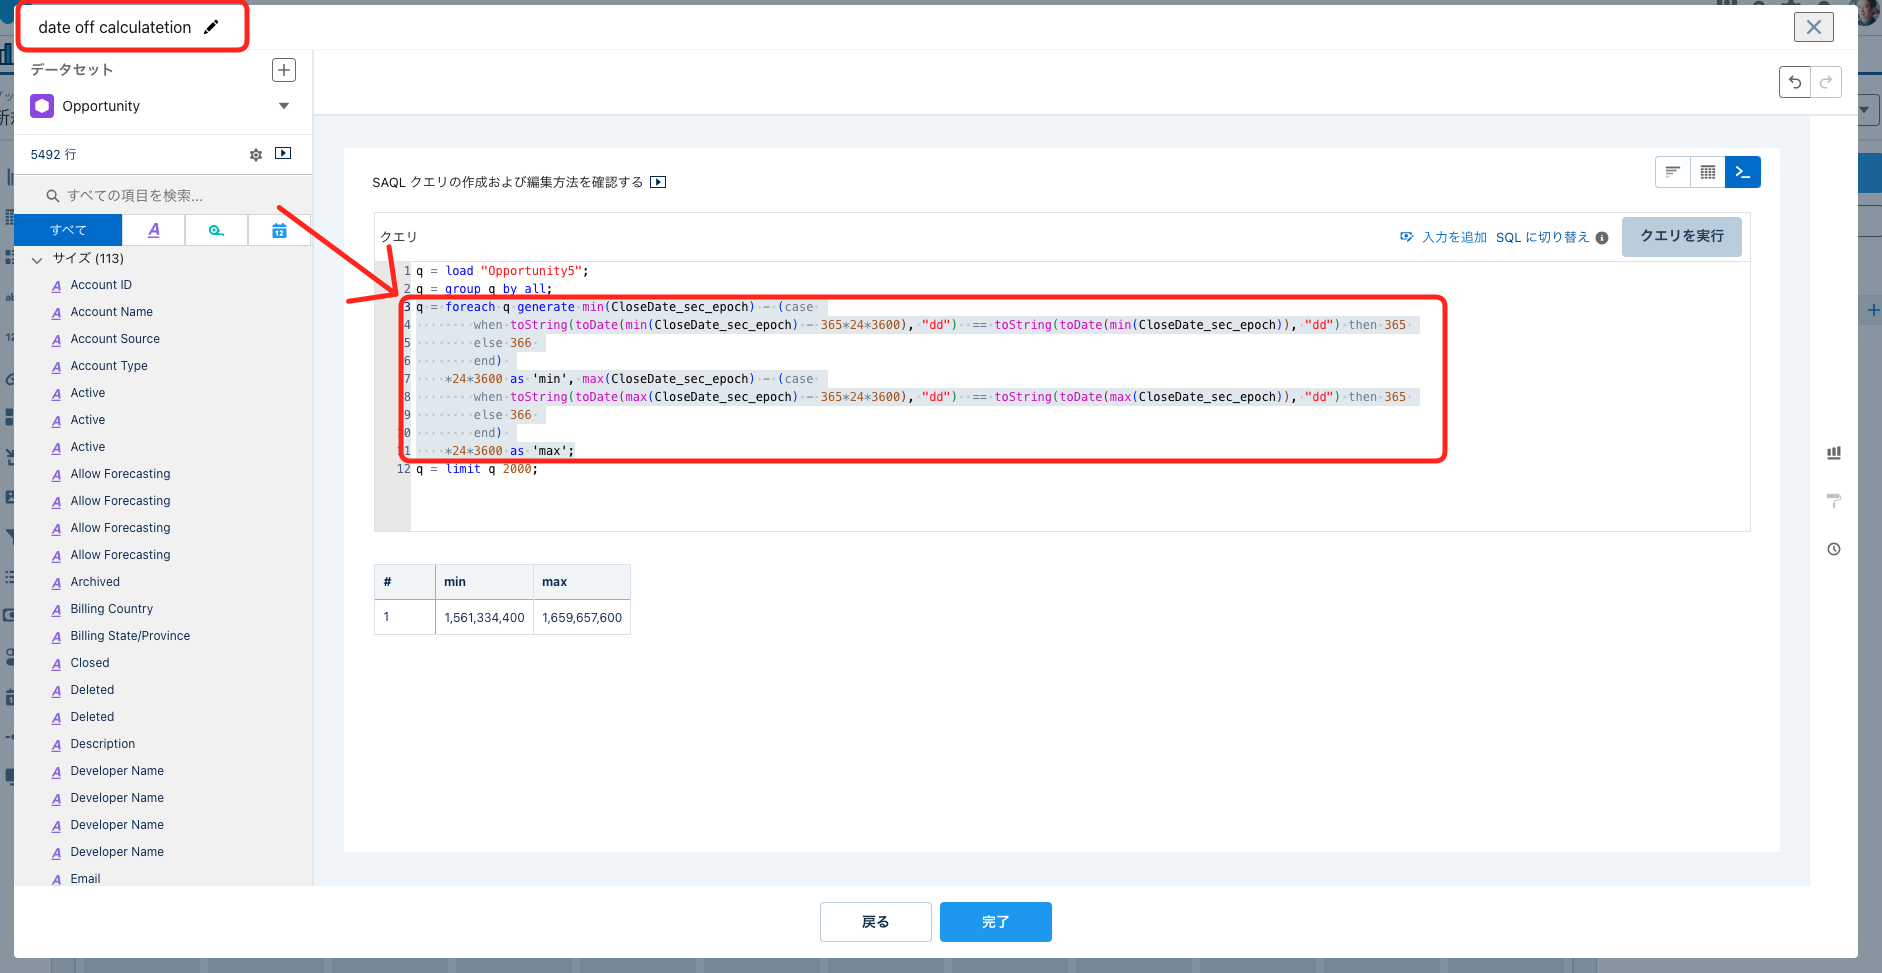This screenshot has width=1882, height=973.
Task: Click the 5492 行 row count
Action: 53,155
